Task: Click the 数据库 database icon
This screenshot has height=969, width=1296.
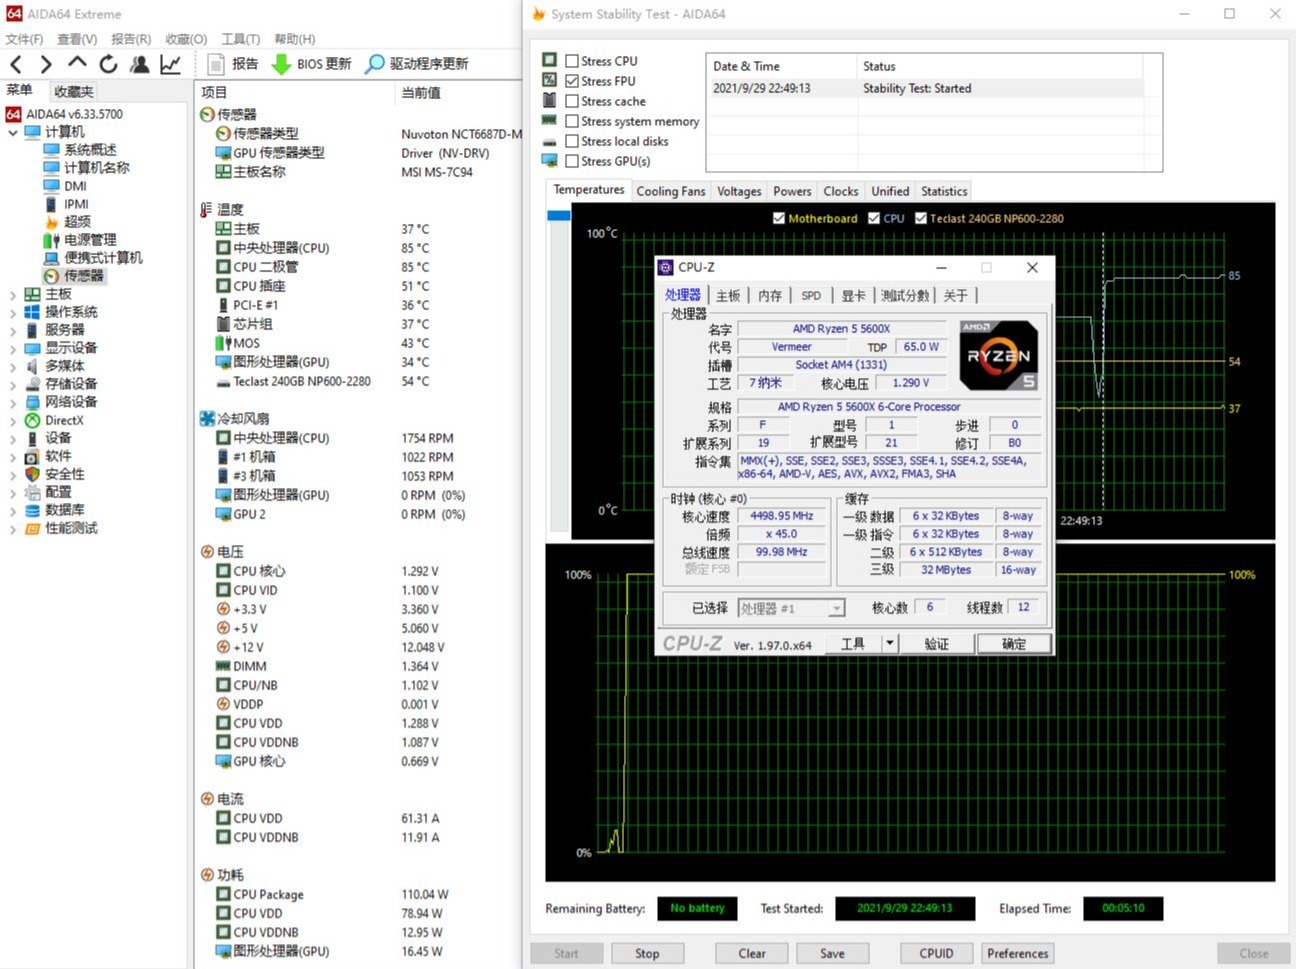Action: click(x=32, y=510)
